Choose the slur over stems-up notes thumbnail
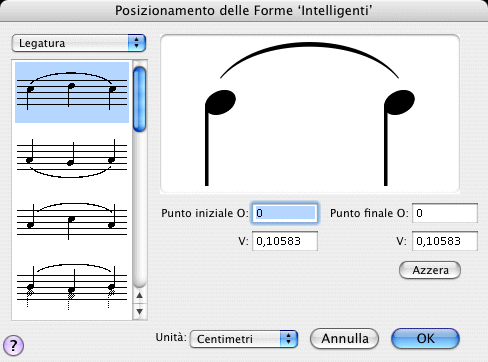The image size is (488, 362). [x=72, y=287]
